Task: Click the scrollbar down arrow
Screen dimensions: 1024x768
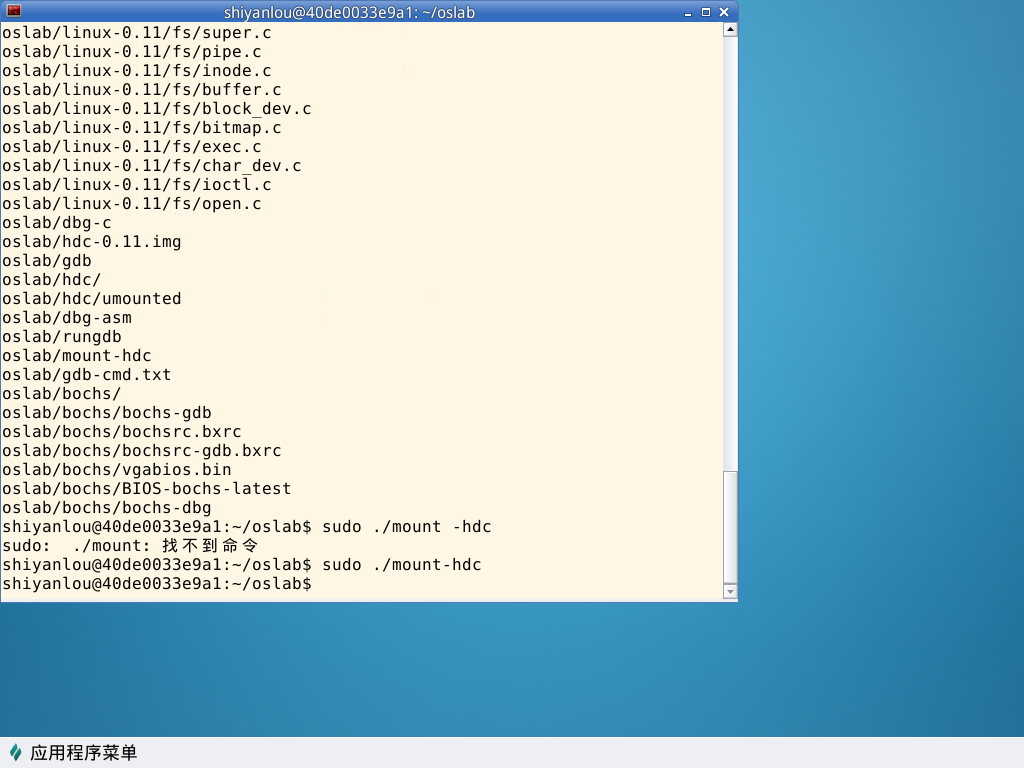Action: click(730, 592)
